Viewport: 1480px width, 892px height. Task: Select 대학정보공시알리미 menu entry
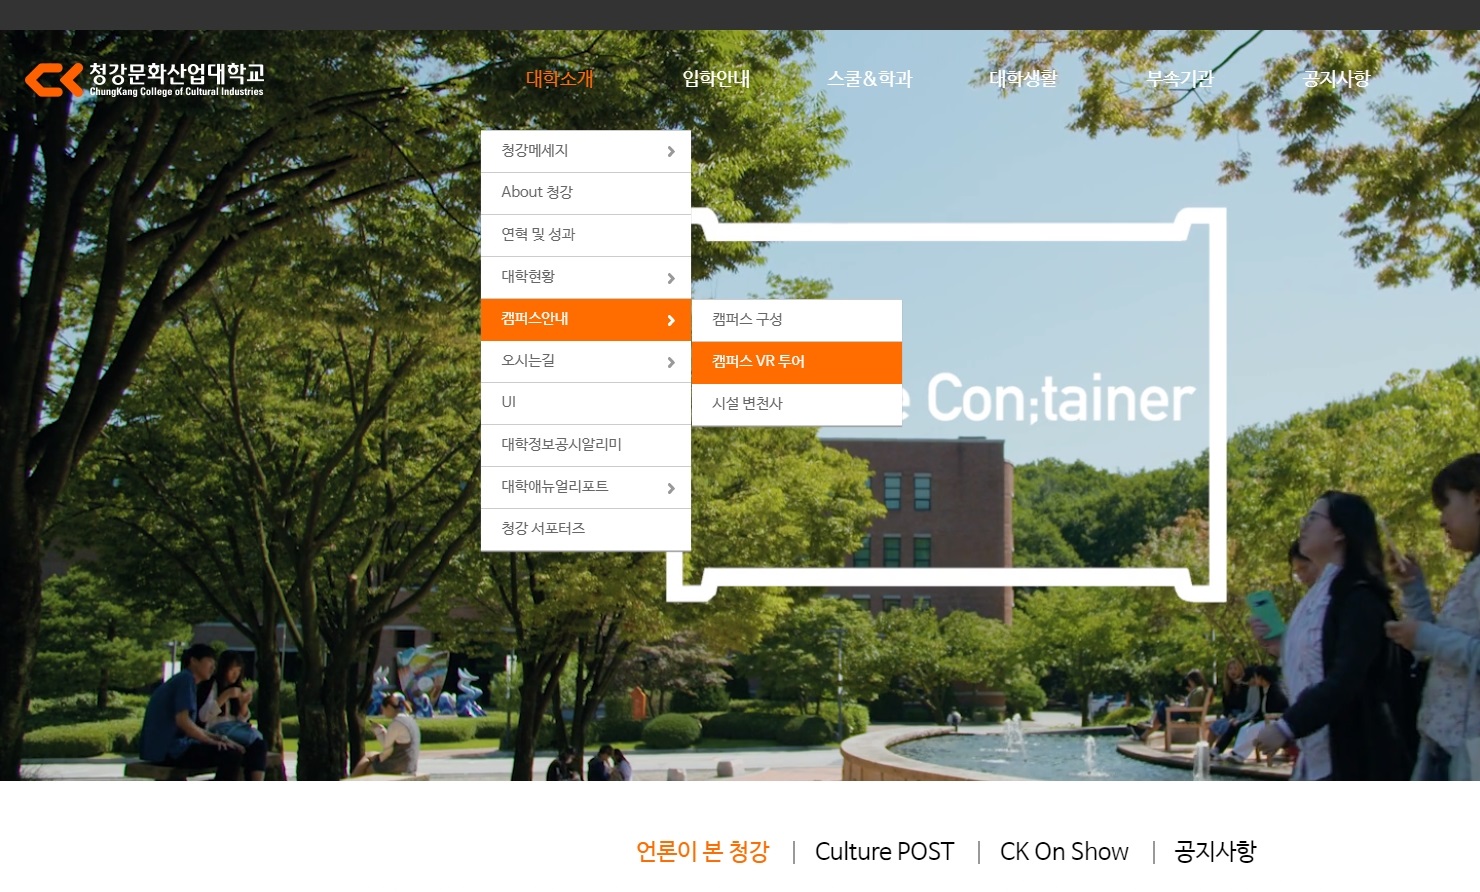pos(586,445)
